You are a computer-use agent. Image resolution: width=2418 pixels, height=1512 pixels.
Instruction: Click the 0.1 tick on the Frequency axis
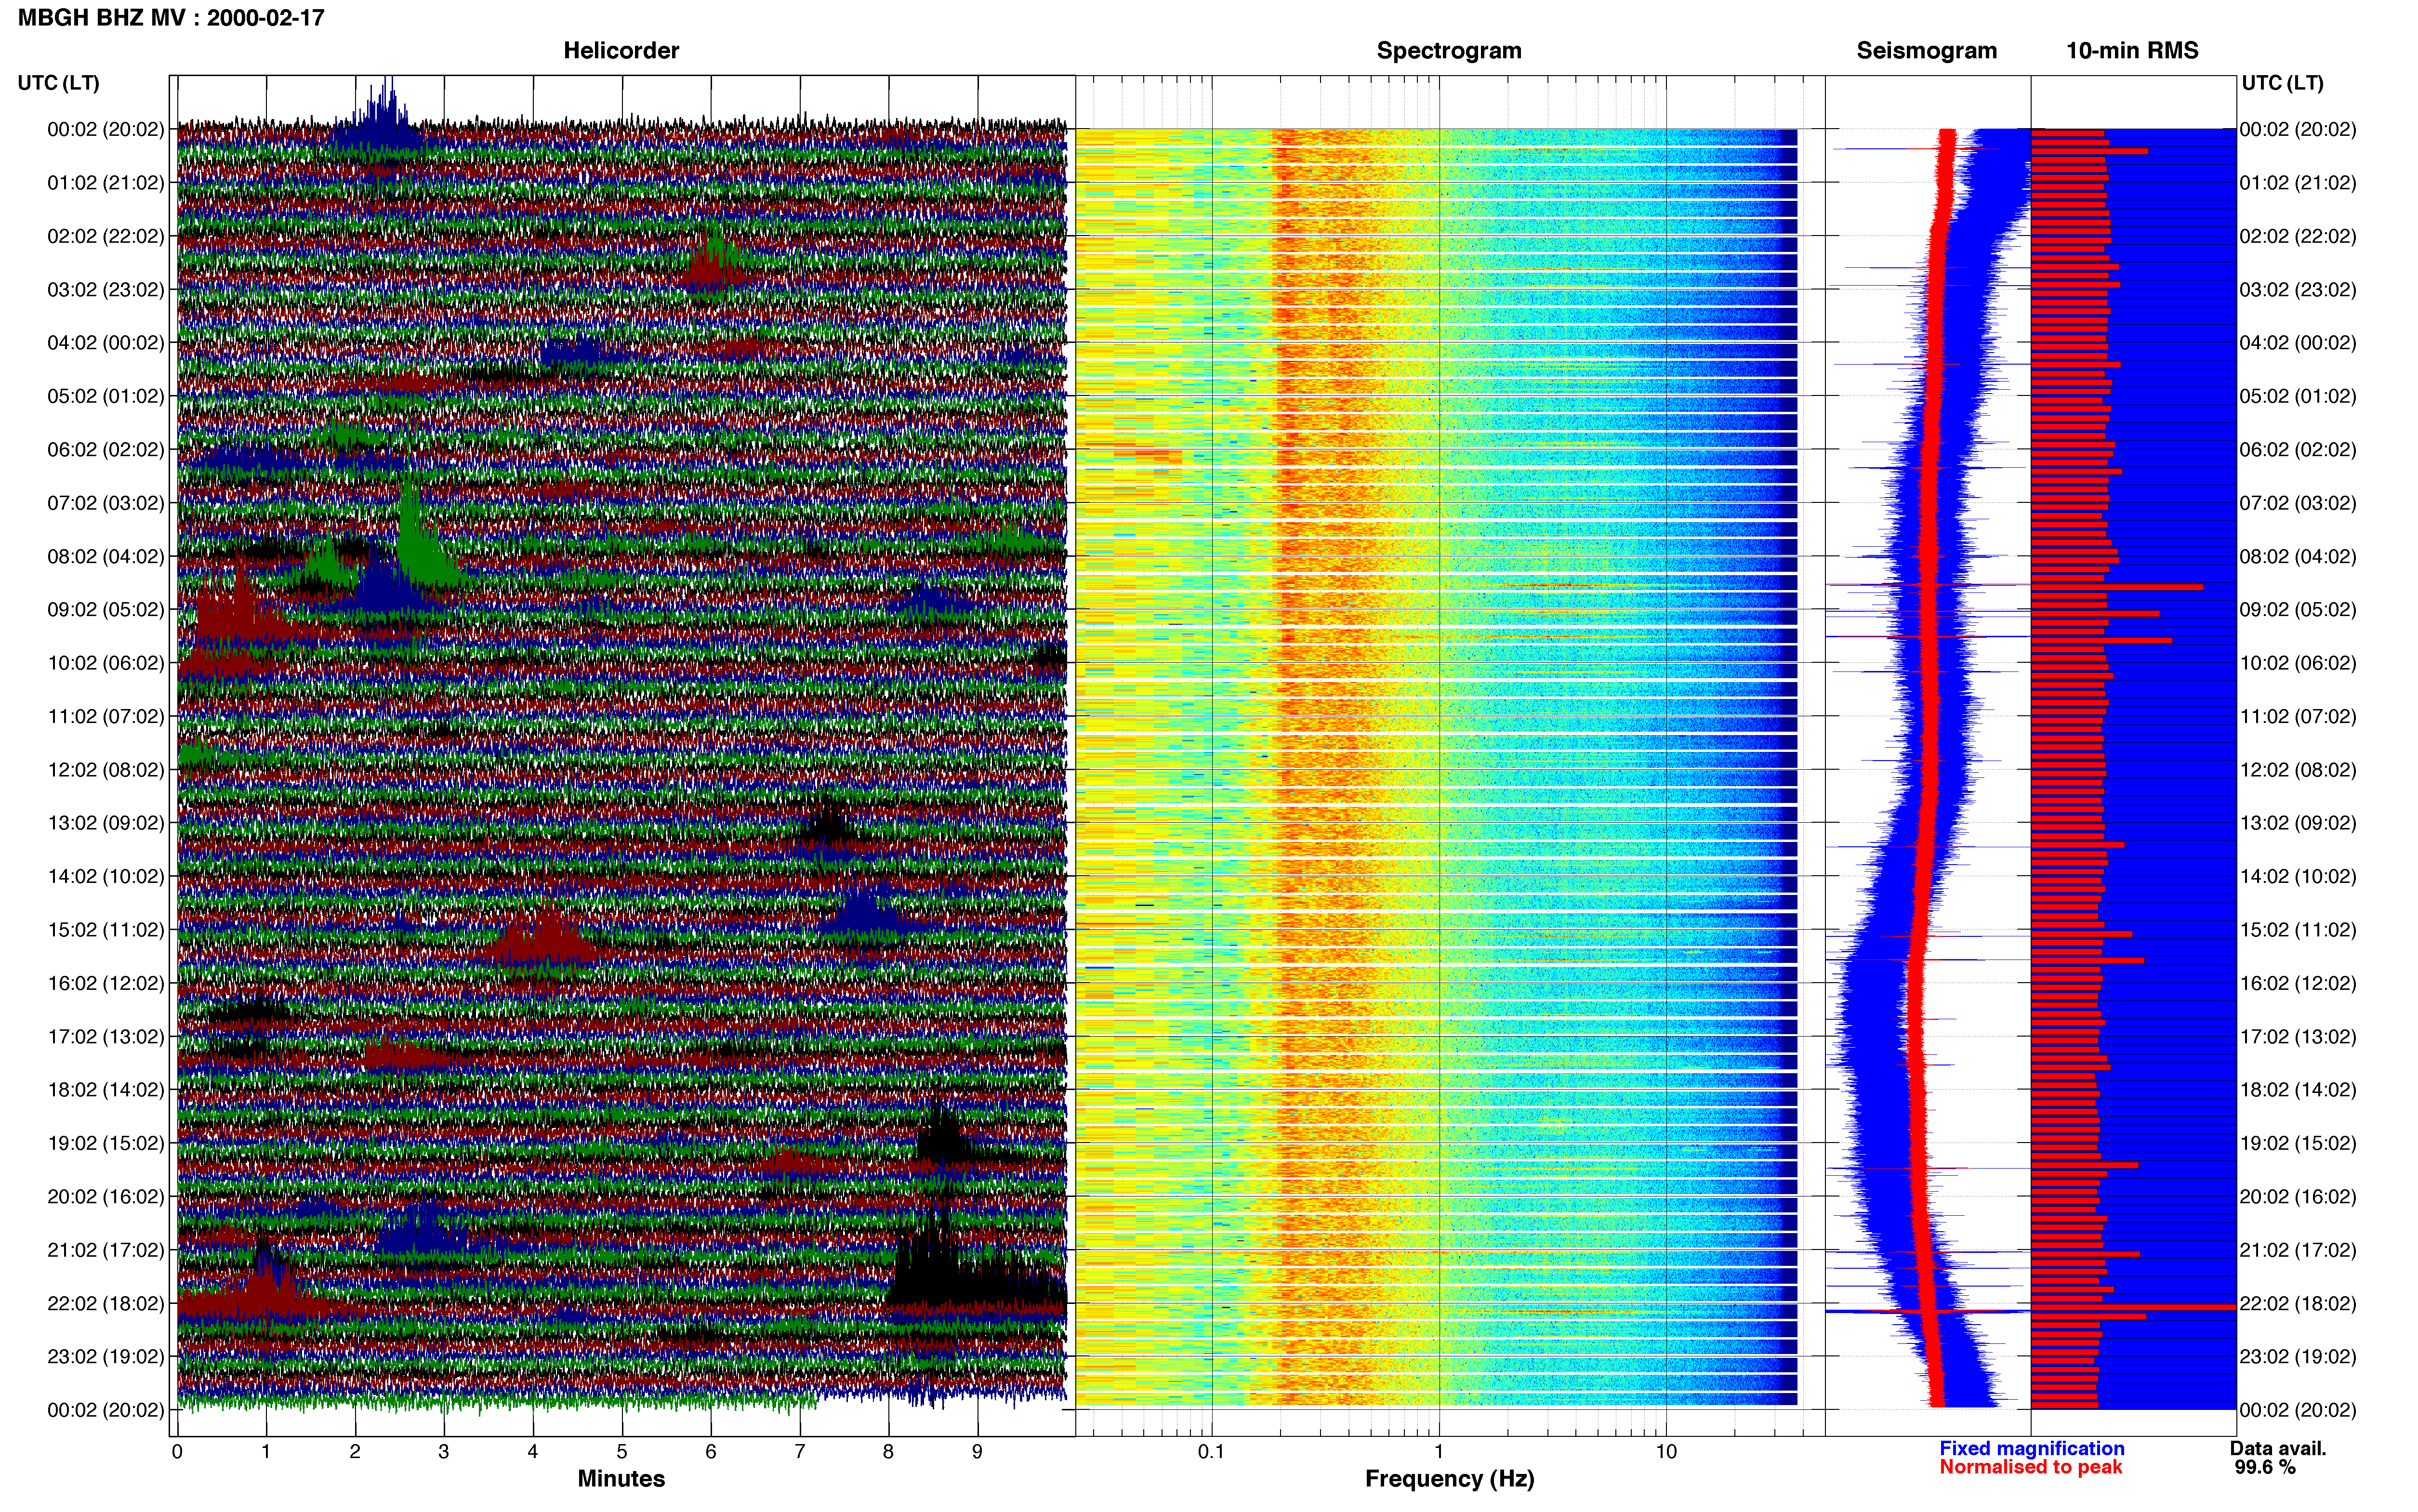point(1211,1451)
